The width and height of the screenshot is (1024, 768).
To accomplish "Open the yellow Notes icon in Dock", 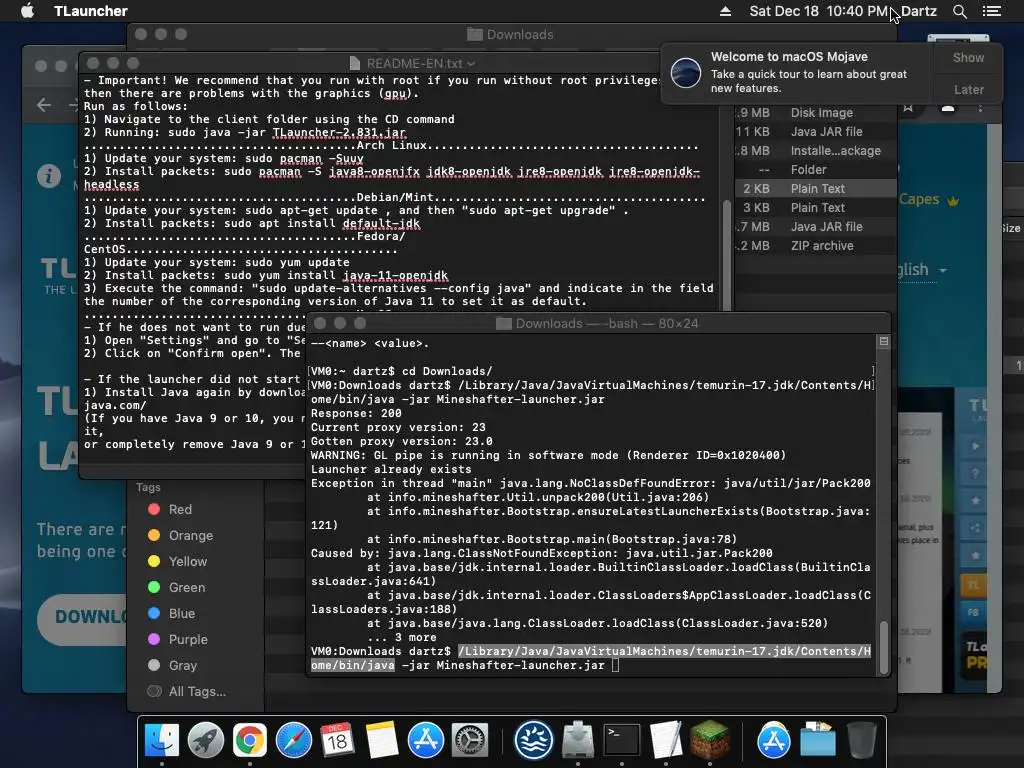I will [x=381, y=741].
